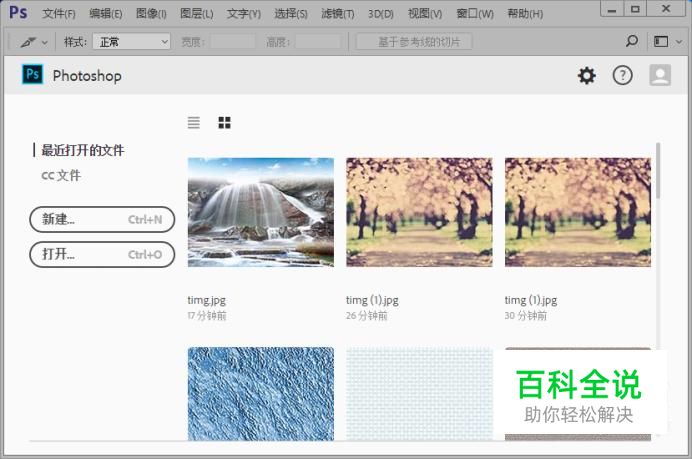Click the Photoshop logo beside title
692x459 pixels.
(x=33, y=74)
